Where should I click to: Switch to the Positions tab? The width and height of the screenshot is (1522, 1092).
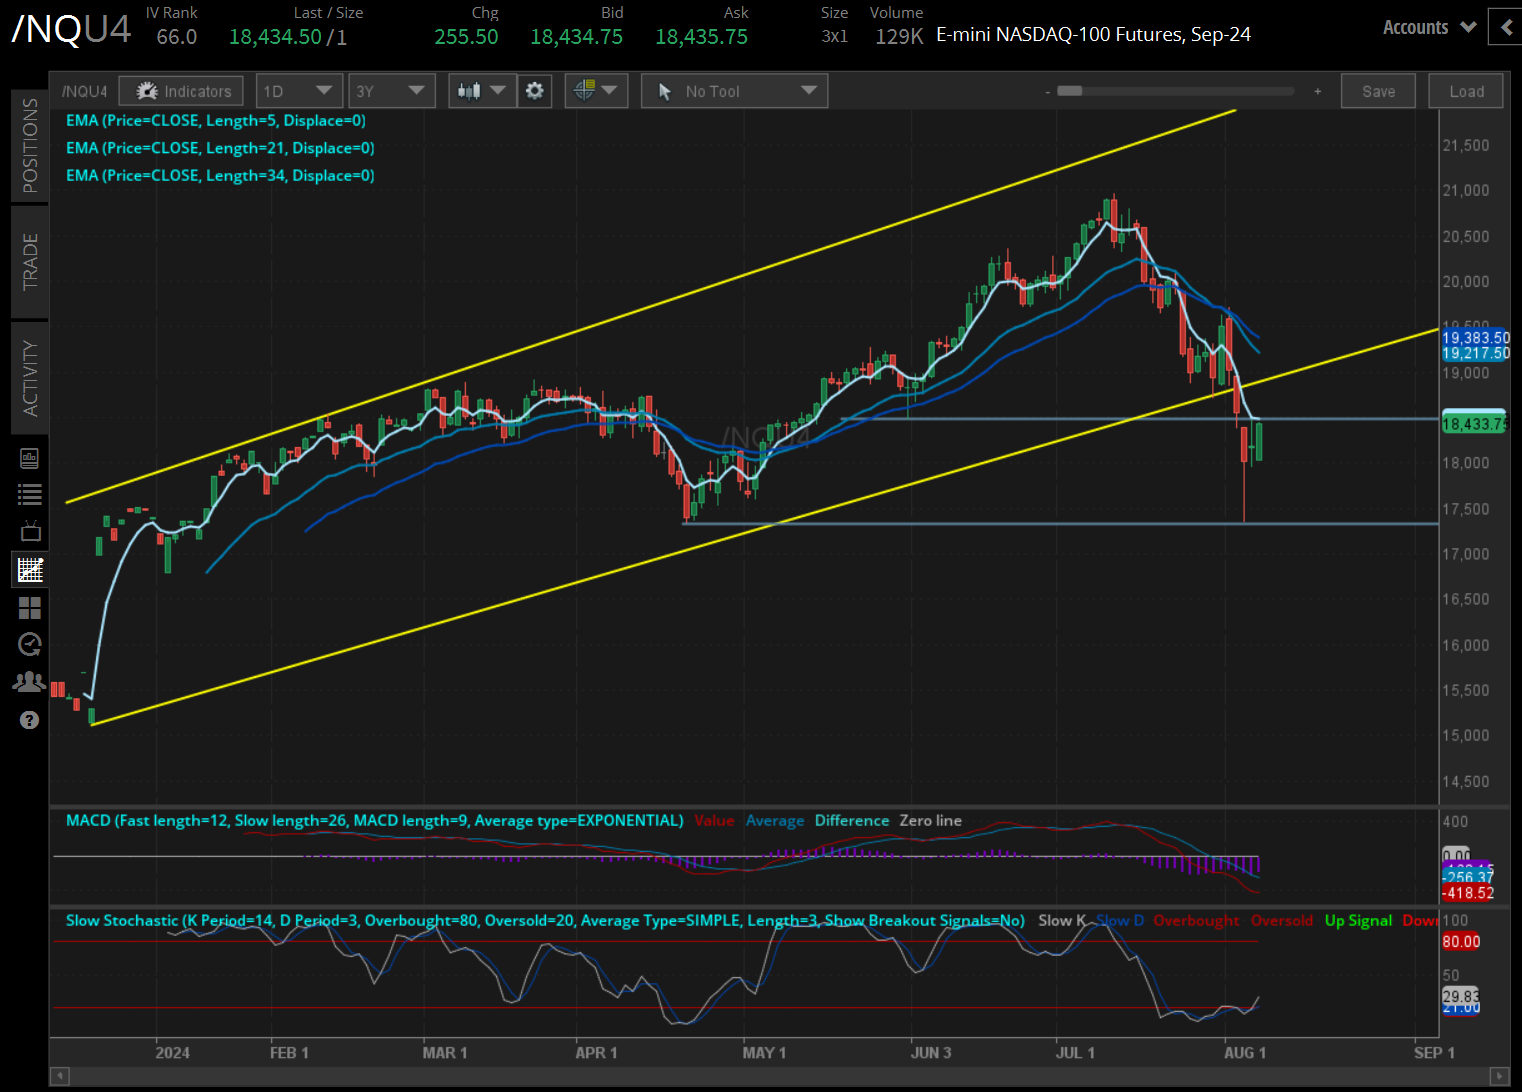30,145
